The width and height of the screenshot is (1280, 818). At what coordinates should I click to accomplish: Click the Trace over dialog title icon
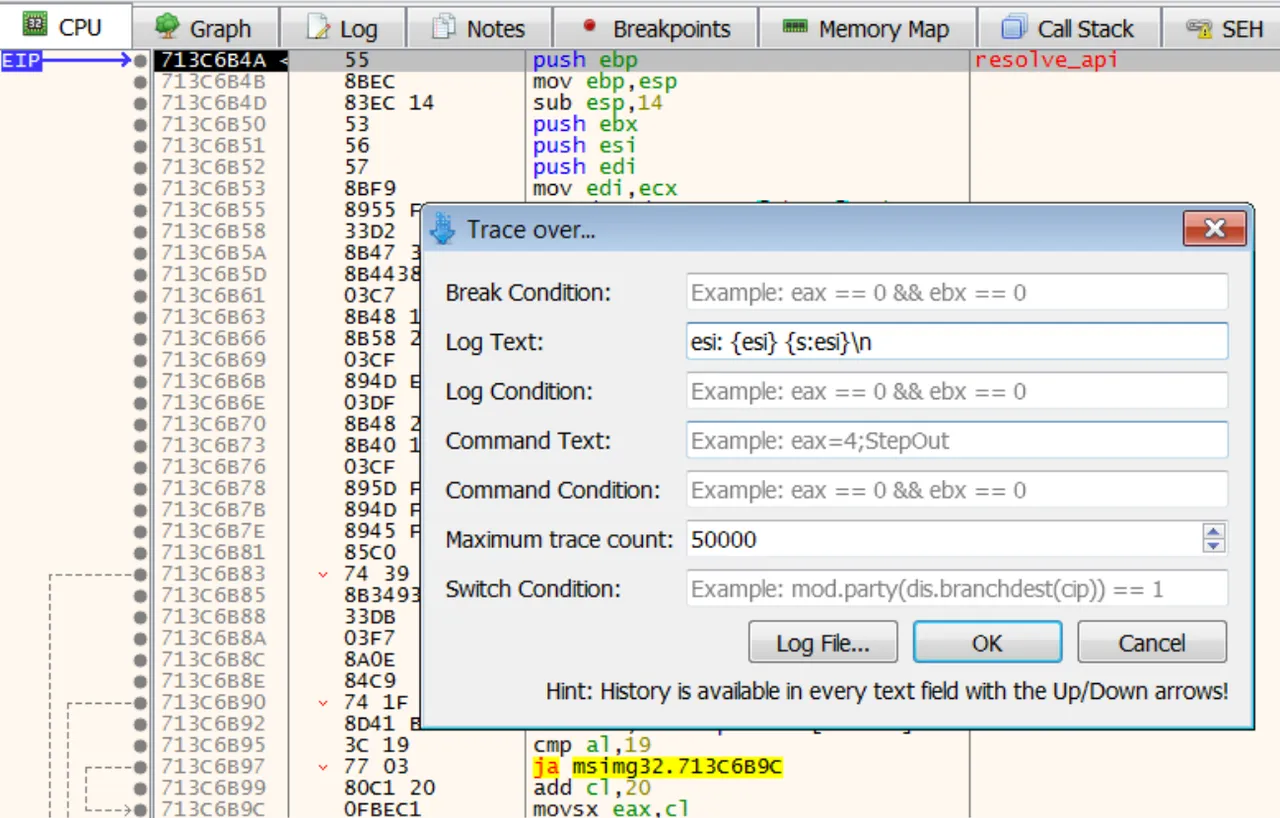click(443, 230)
